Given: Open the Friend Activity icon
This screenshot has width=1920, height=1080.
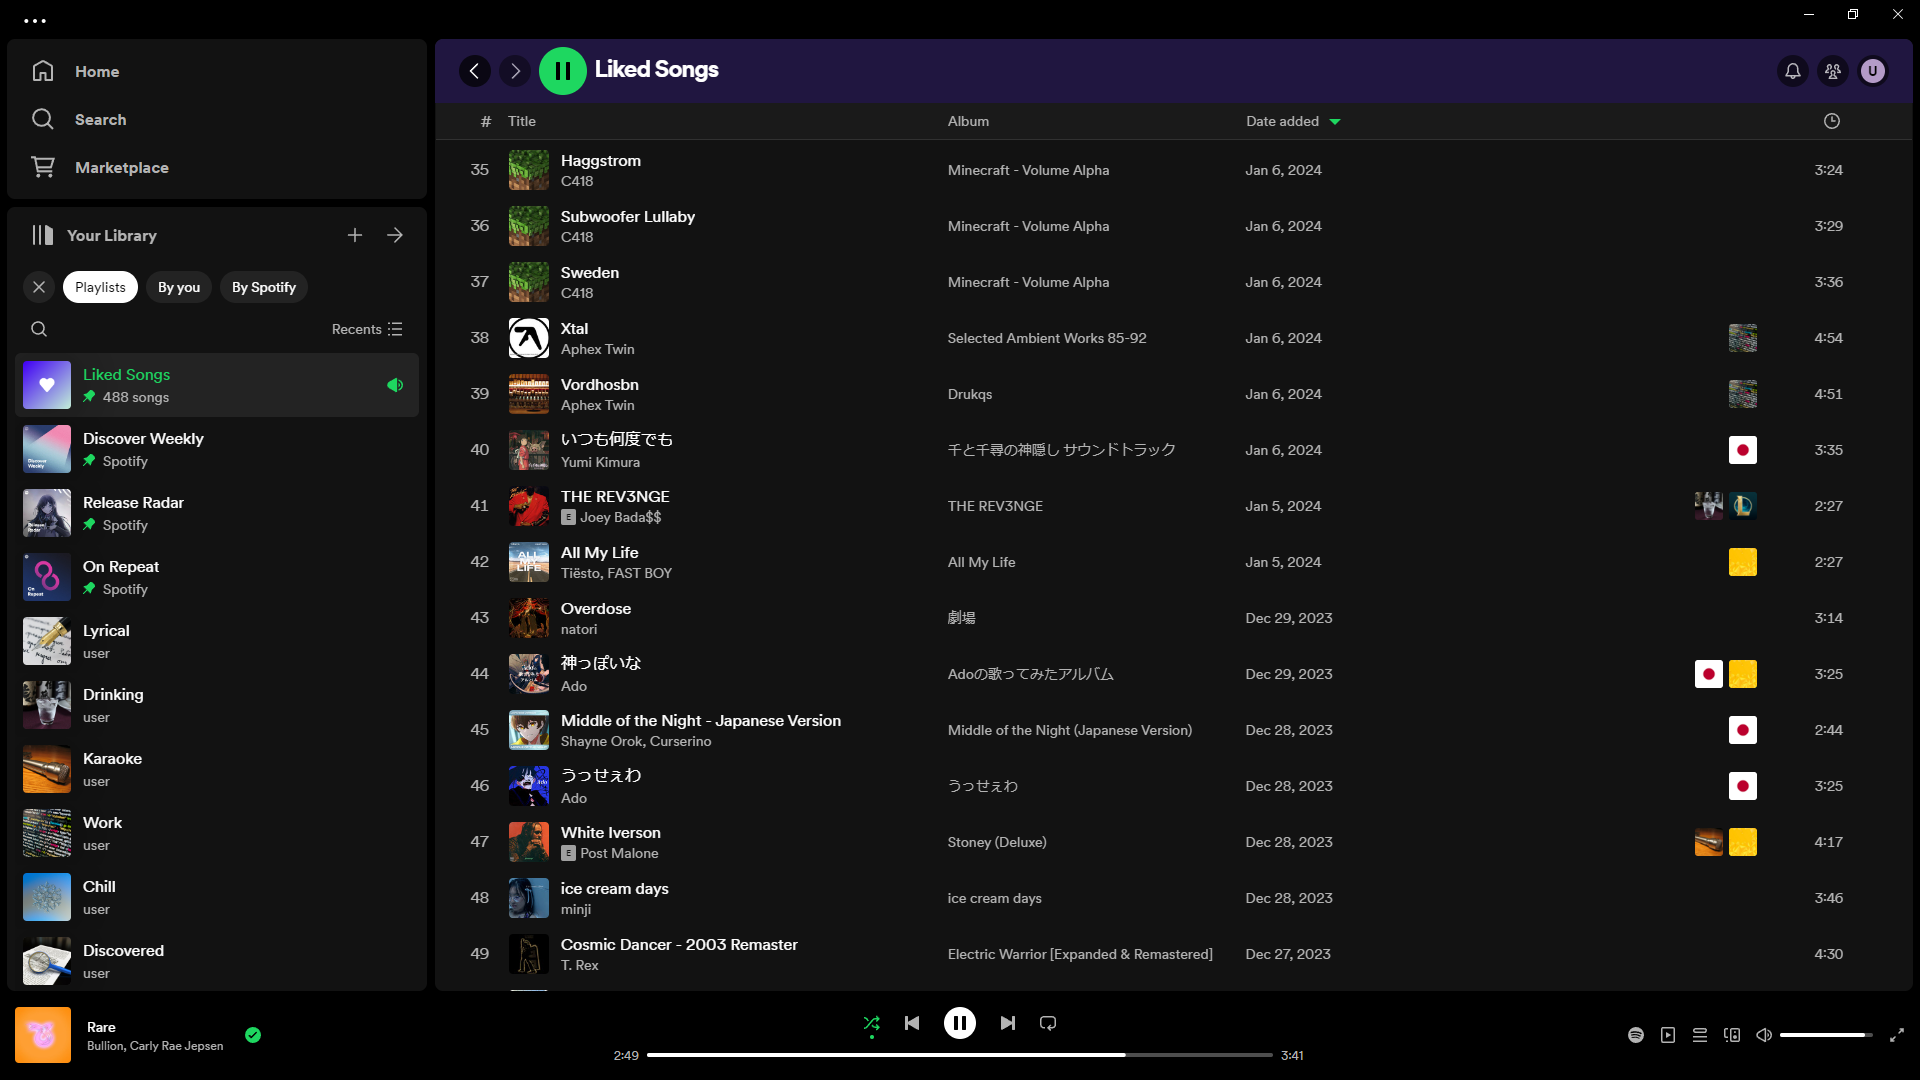Looking at the screenshot, I should [1833, 71].
